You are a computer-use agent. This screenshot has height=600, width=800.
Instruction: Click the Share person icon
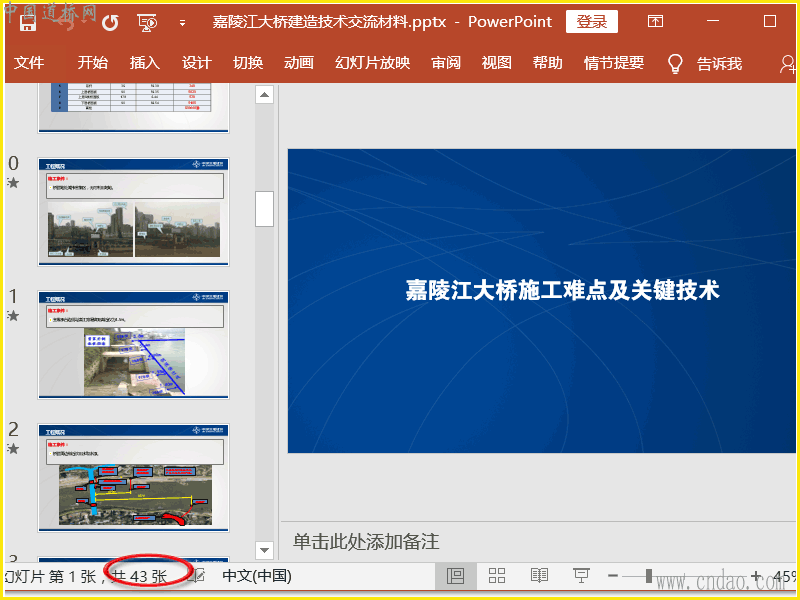click(788, 64)
